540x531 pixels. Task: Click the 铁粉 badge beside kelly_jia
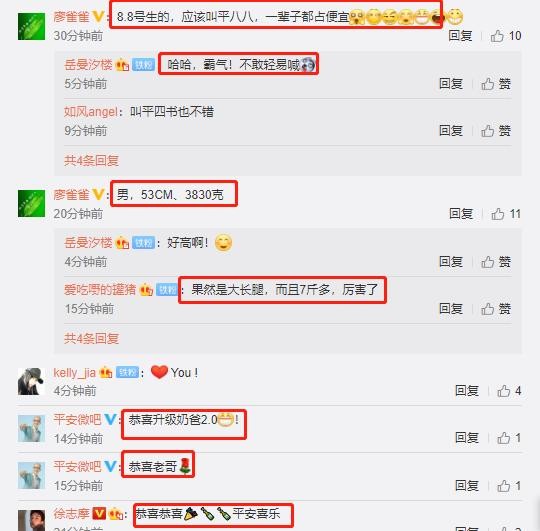pos(127,372)
